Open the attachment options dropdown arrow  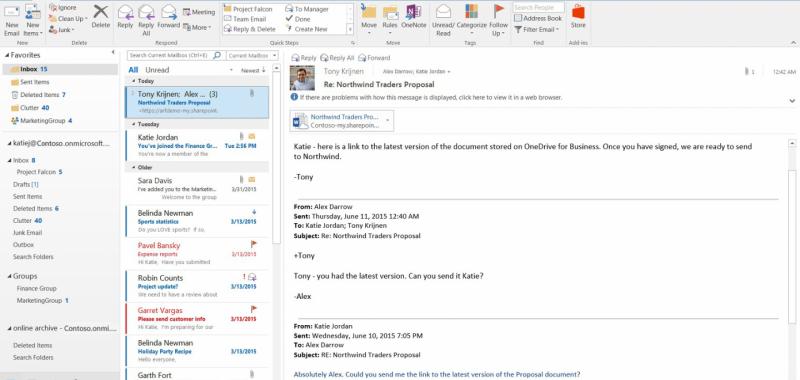[x=387, y=121]
